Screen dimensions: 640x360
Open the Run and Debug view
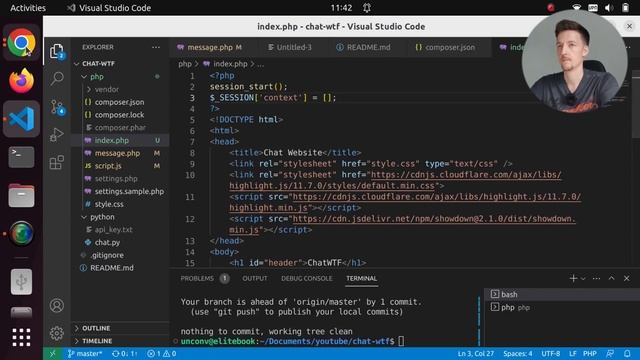pos(57,135)
